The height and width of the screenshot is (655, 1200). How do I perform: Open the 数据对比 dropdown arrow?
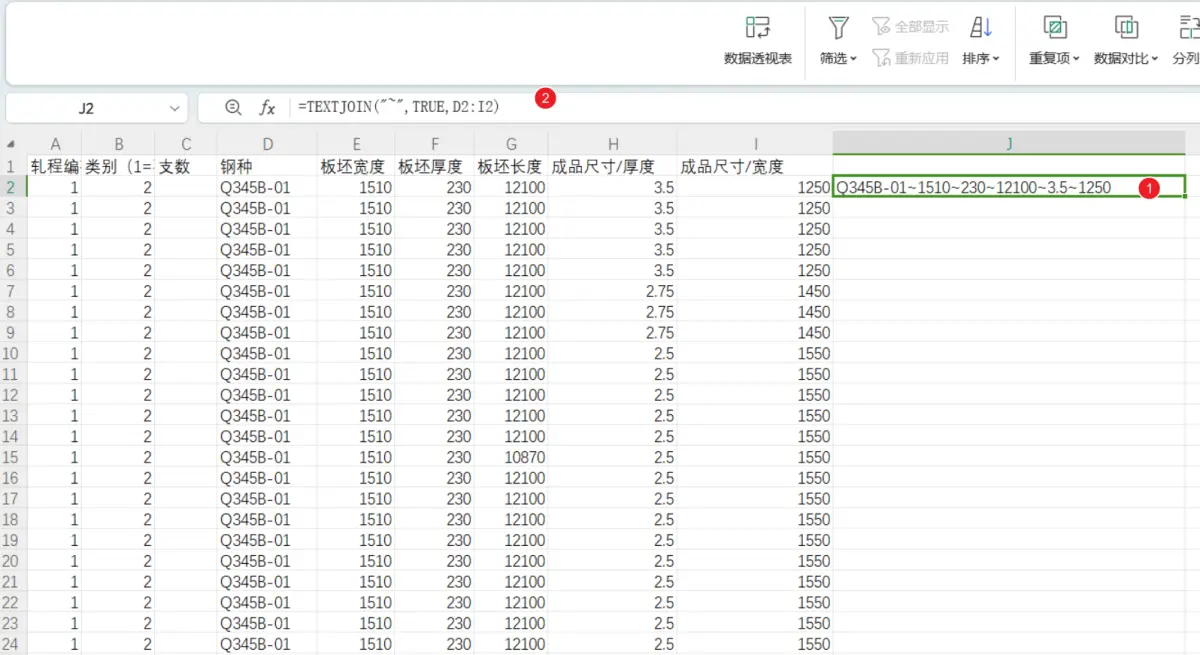coord(1155,60)
